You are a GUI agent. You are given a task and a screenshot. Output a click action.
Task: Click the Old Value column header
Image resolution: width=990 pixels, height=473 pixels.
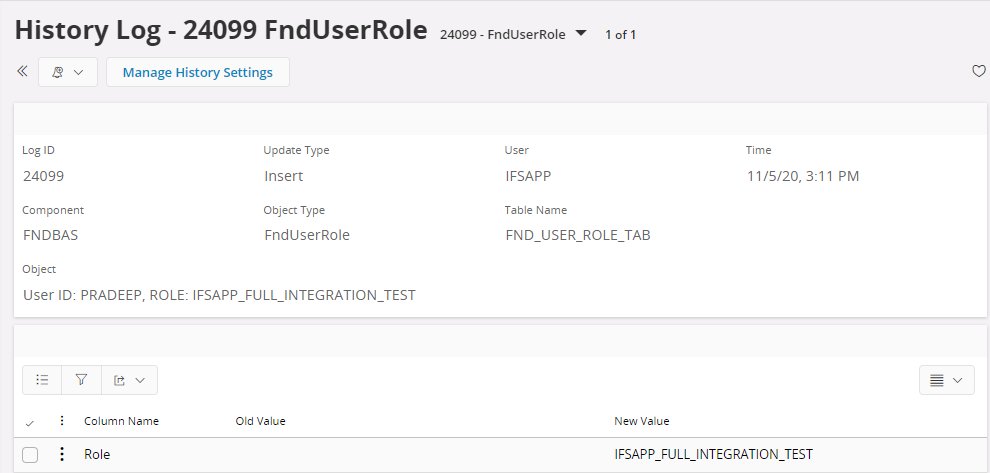click(x=260, y=421)
